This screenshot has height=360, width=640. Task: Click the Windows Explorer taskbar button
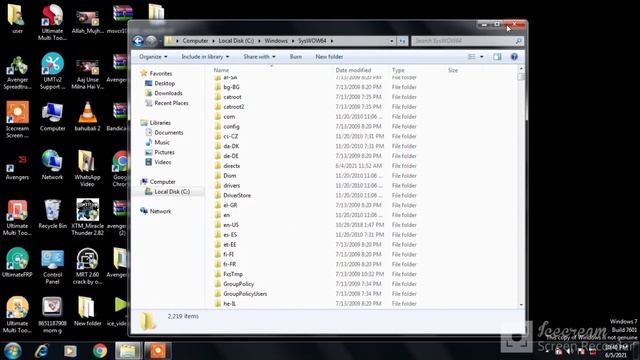[129, 351]
